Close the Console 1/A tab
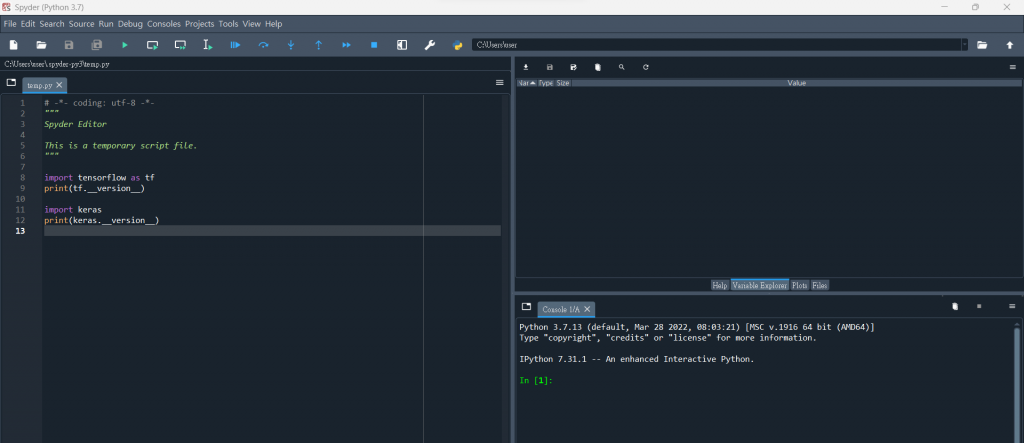The image size is (1024, 443). tap(587, 309)
